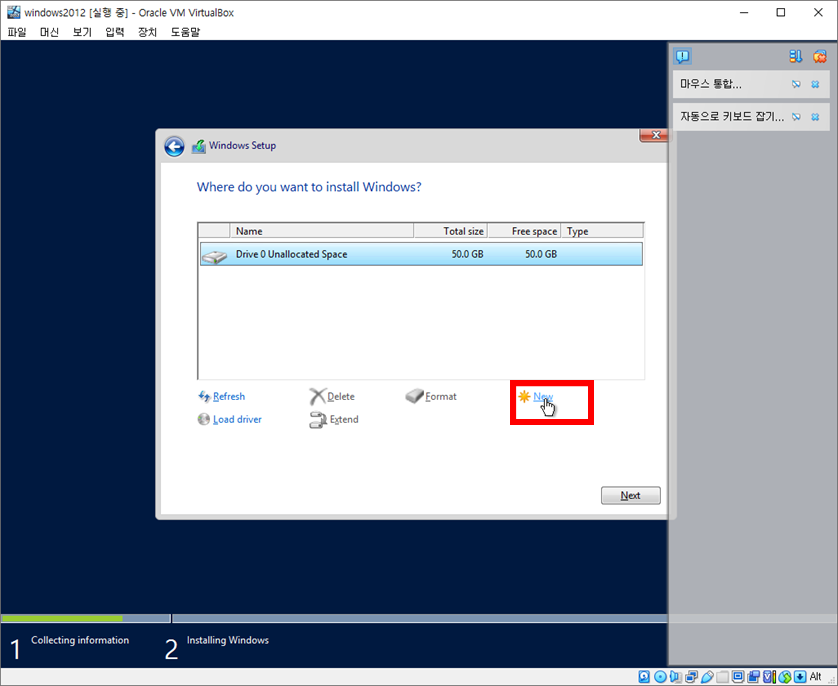Click the dismiss all notifications icon

(x=819, y=56)
